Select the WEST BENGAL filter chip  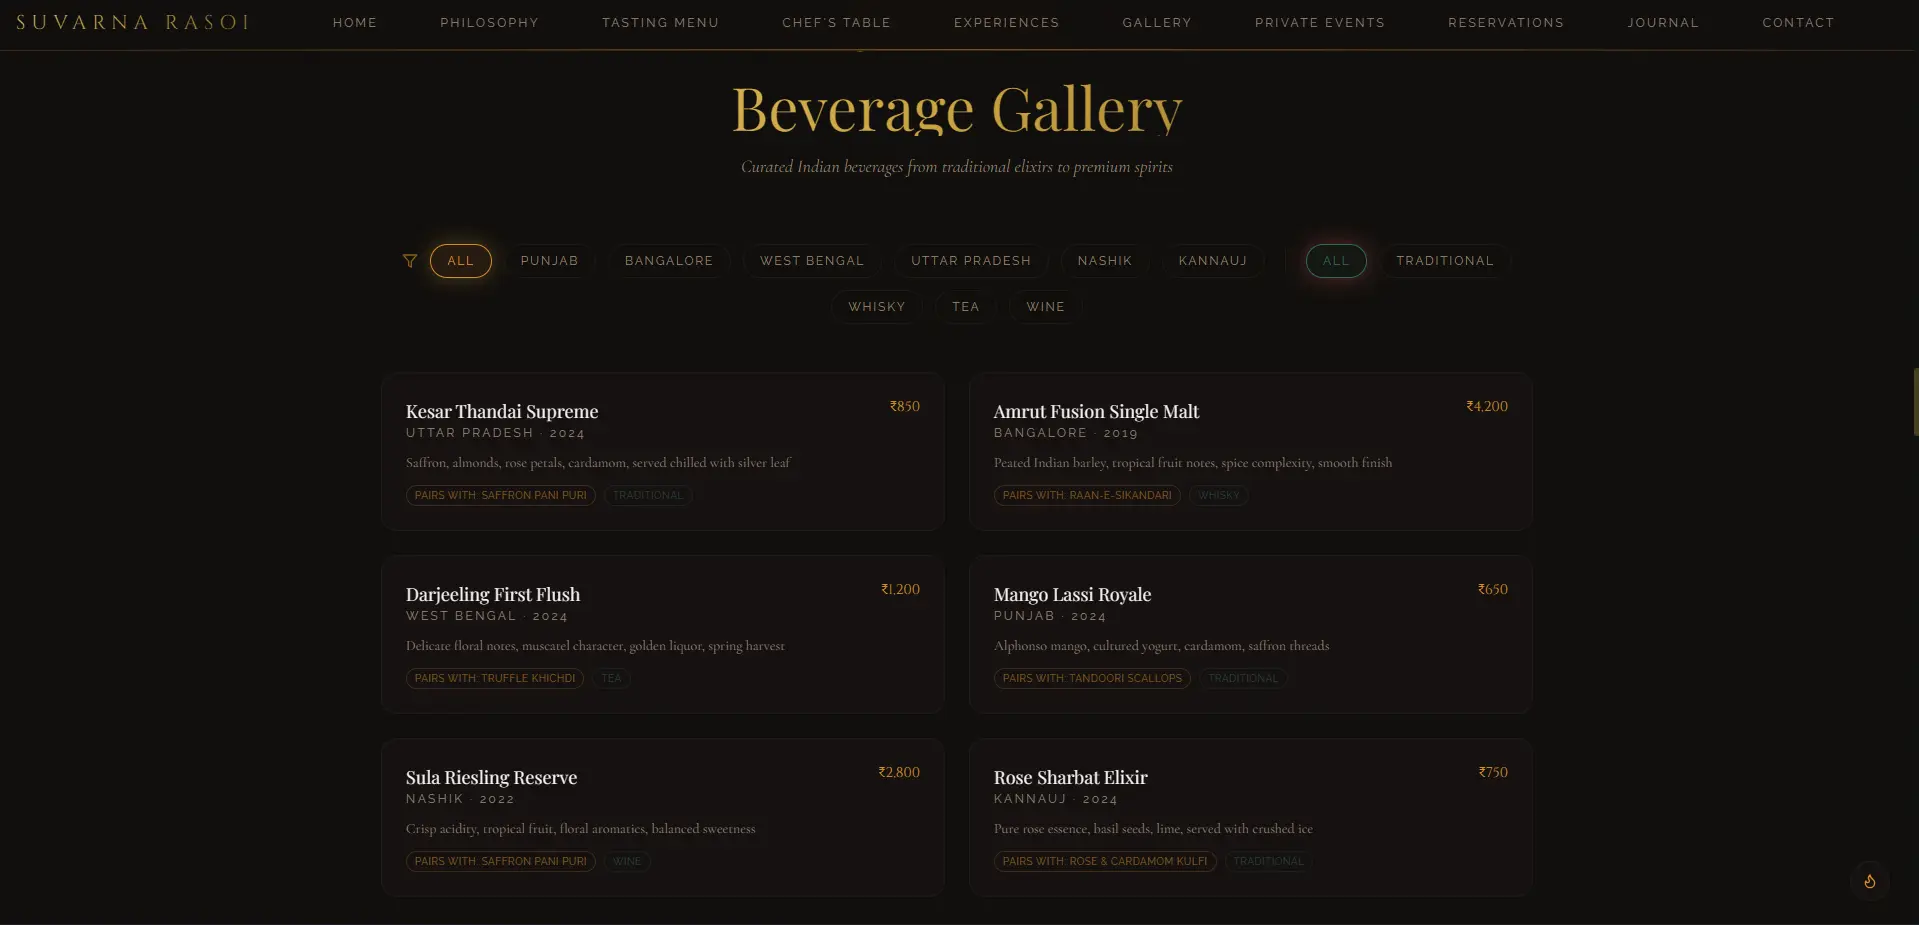coord(811,261)
